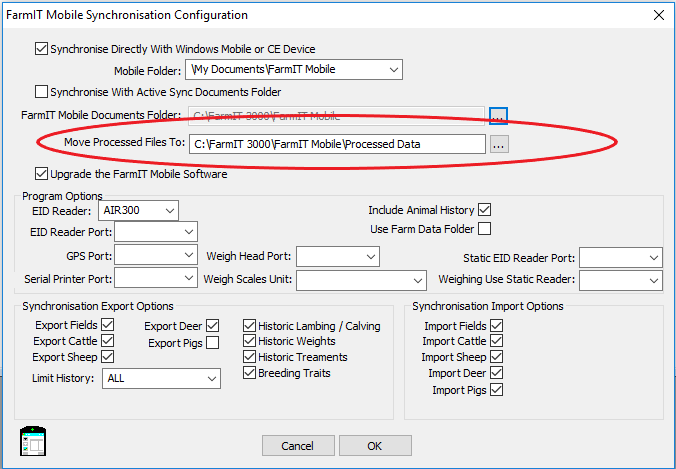The image size is (676, 469).
Task: Toggle Import Deer checkbox
Action: [497, 372]
